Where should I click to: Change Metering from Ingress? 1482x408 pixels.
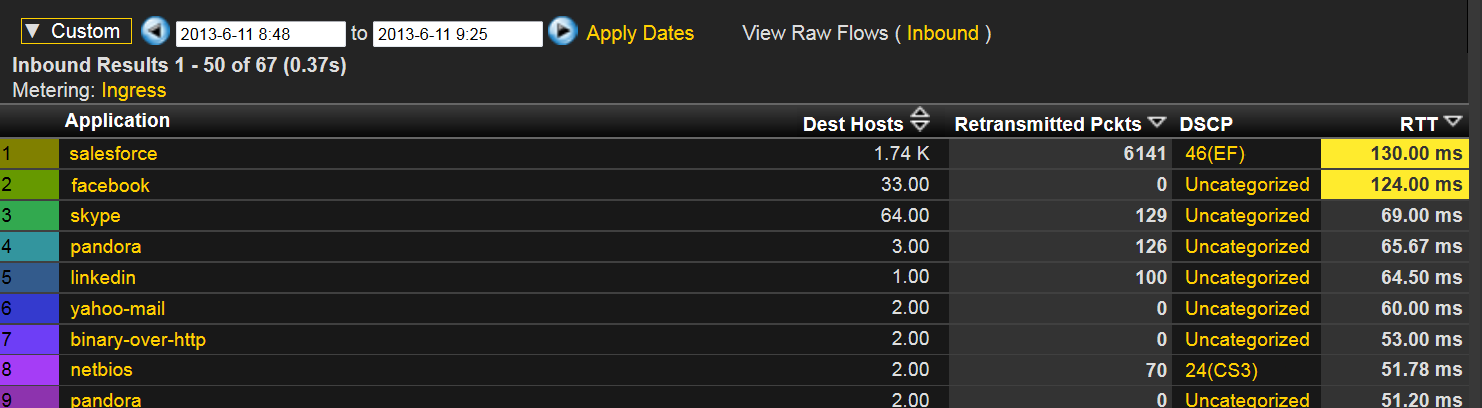[134, 90]
